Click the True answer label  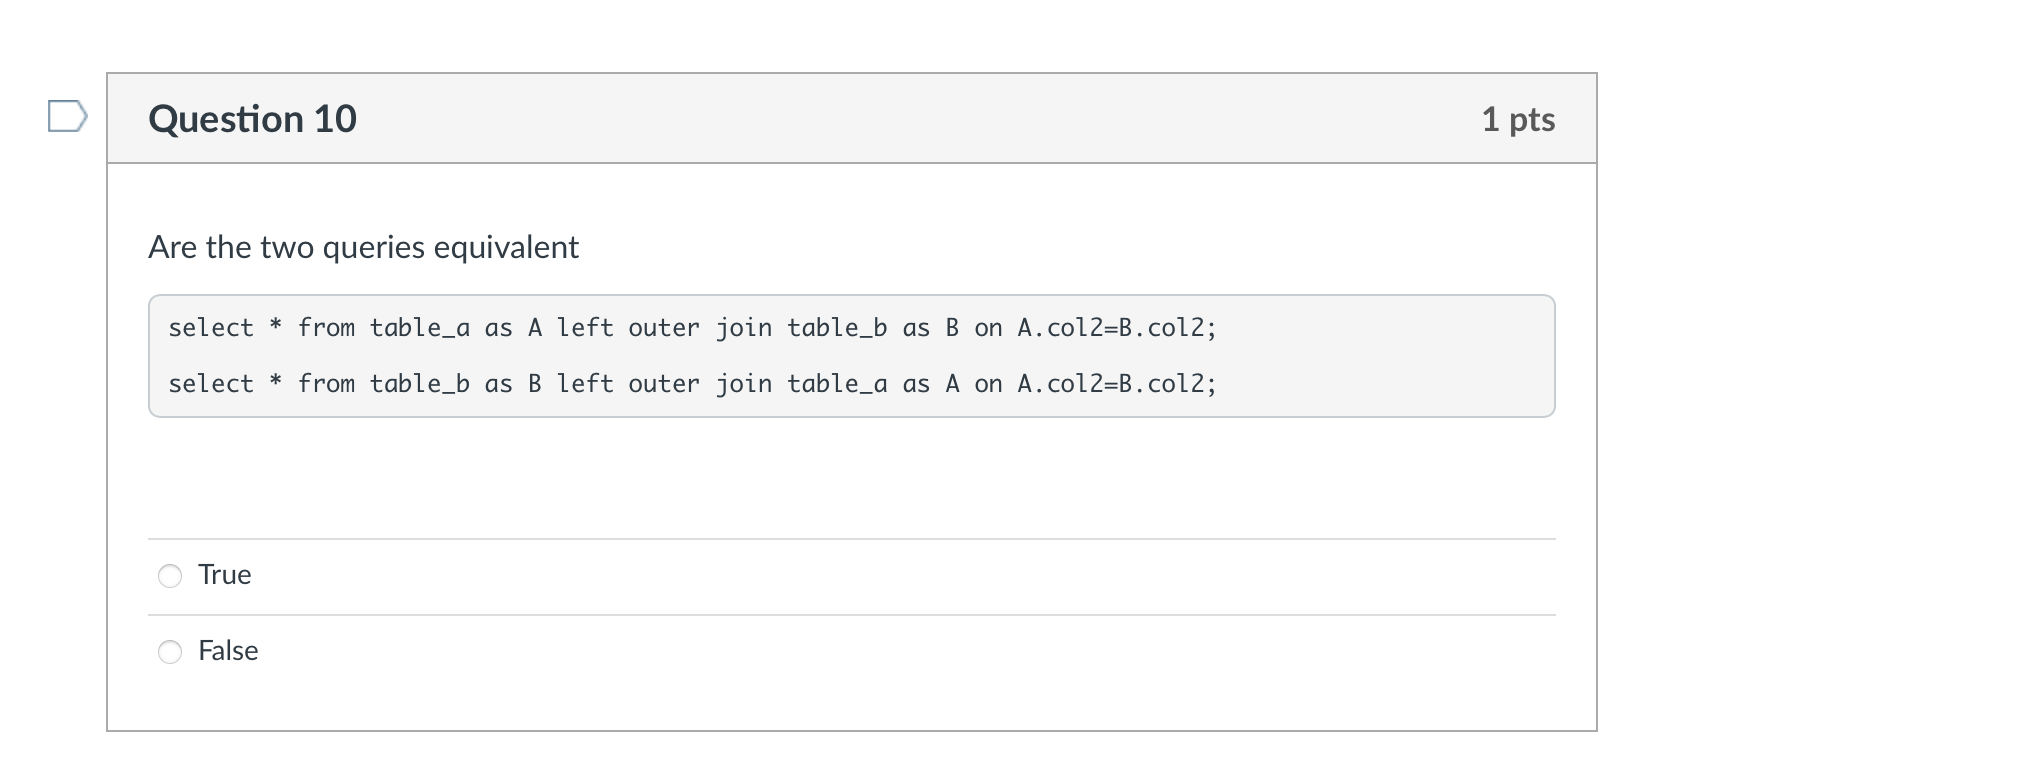tap(225, 575)
